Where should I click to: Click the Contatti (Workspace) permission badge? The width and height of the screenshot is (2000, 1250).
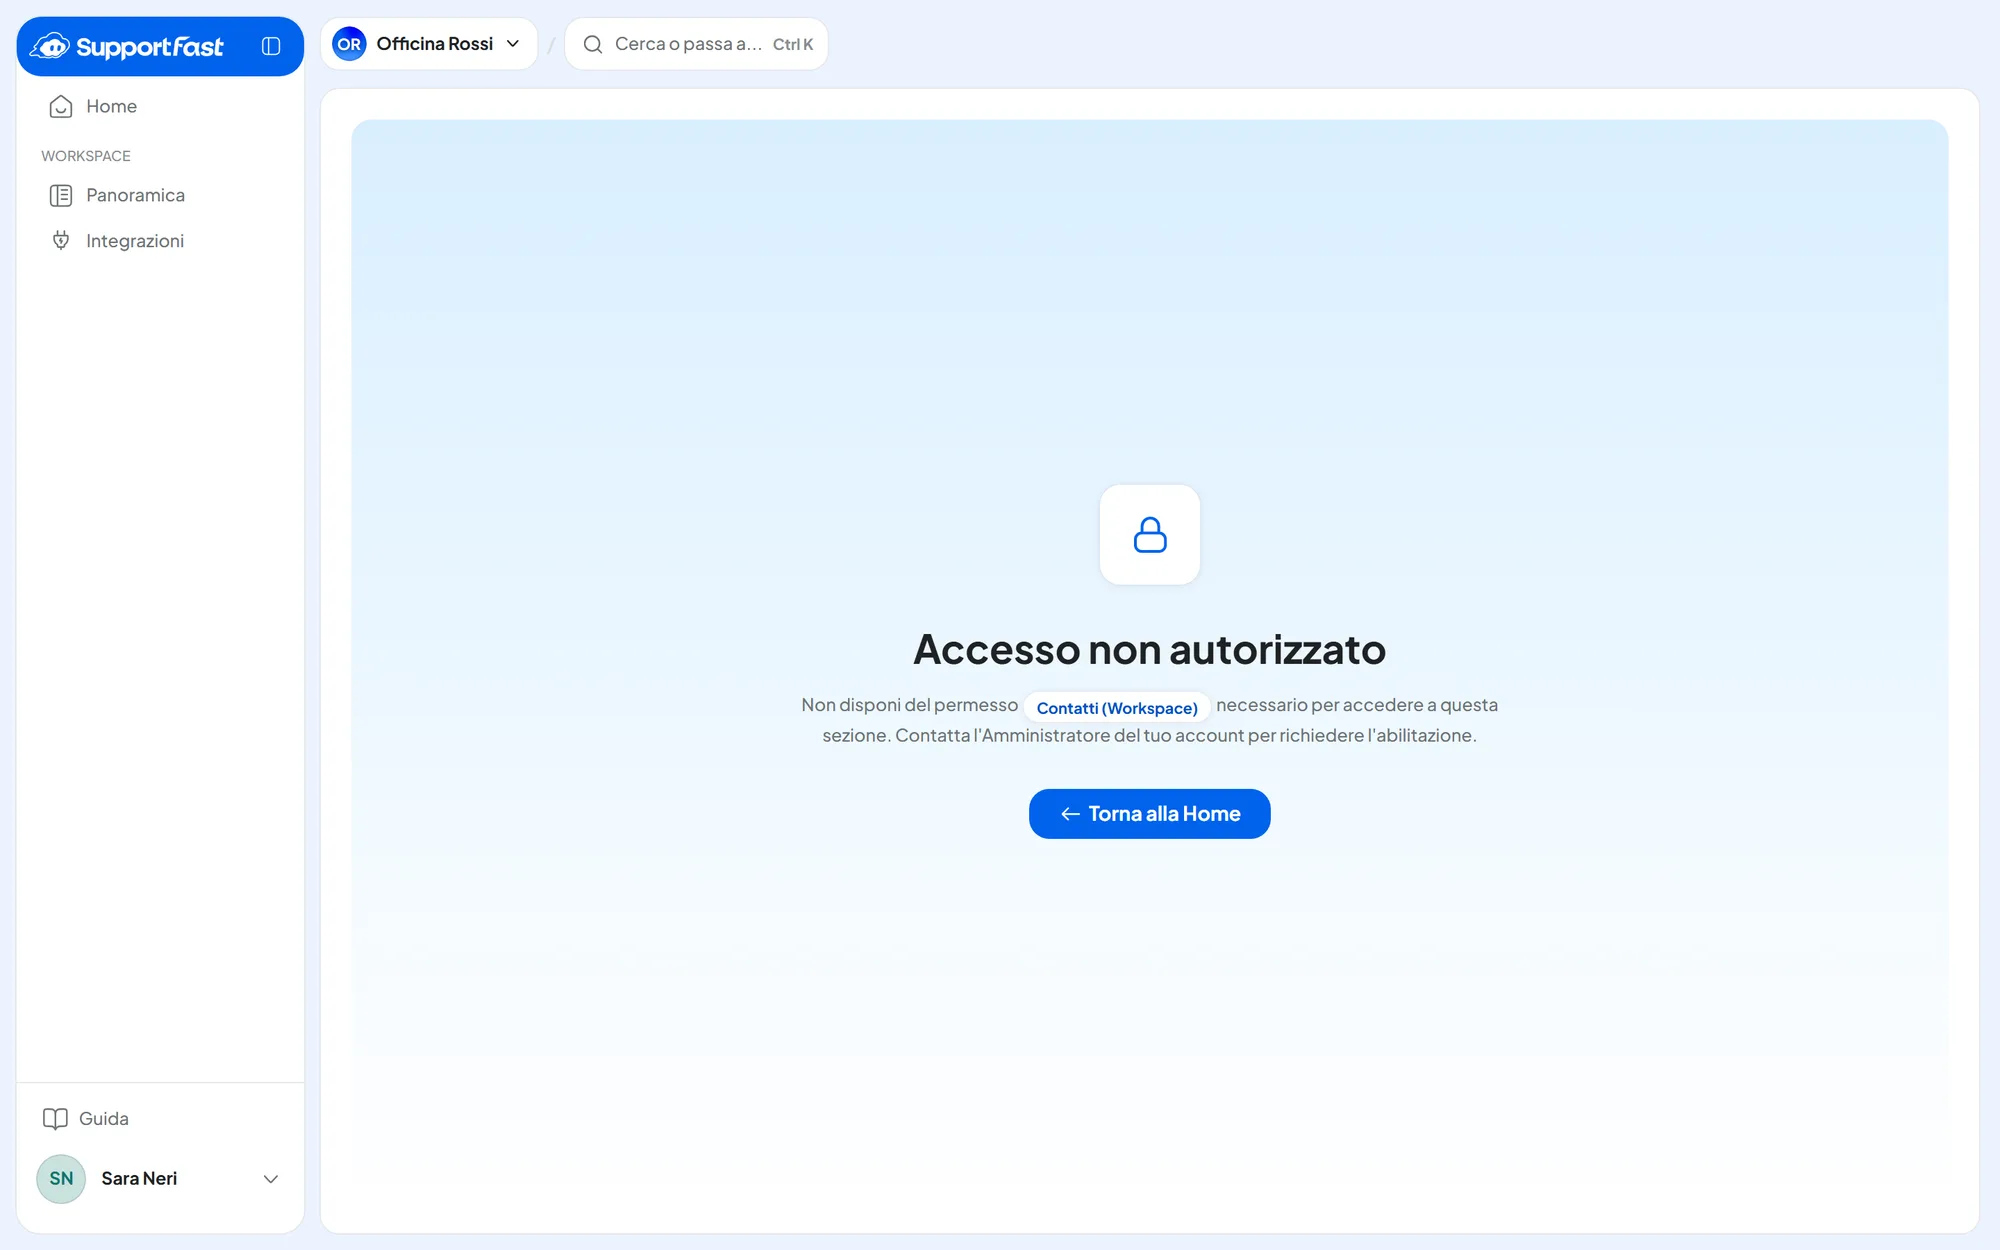(1117, 708)
